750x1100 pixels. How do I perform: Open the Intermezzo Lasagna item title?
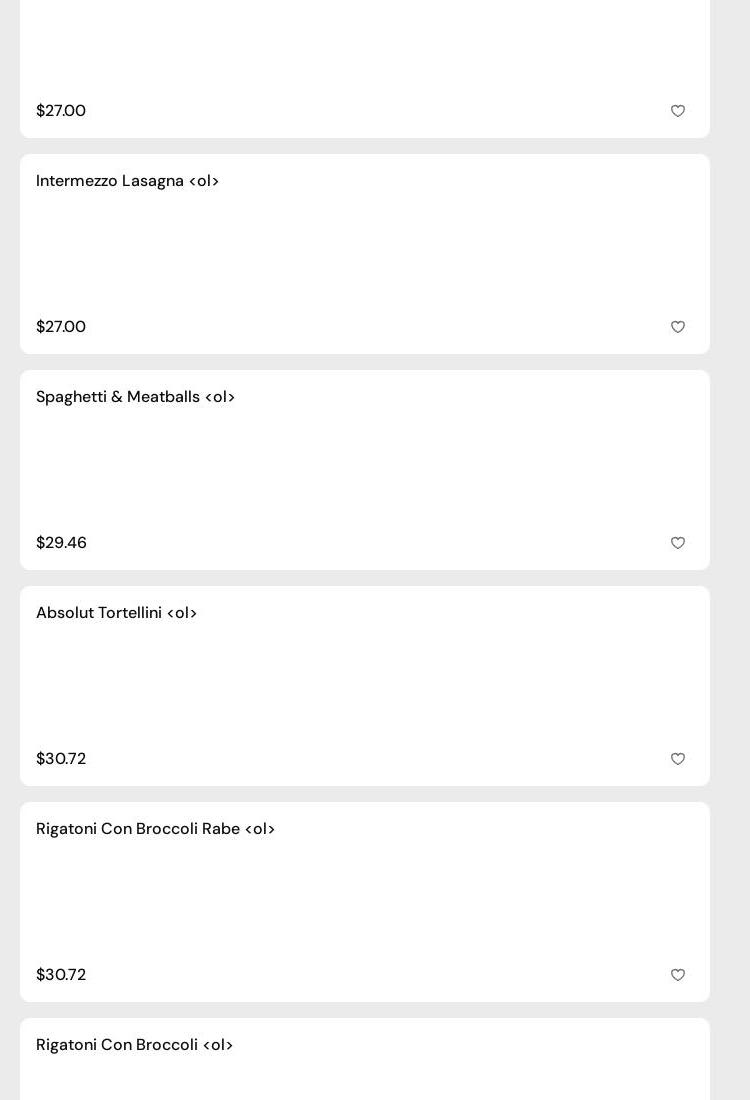(127, 181)
